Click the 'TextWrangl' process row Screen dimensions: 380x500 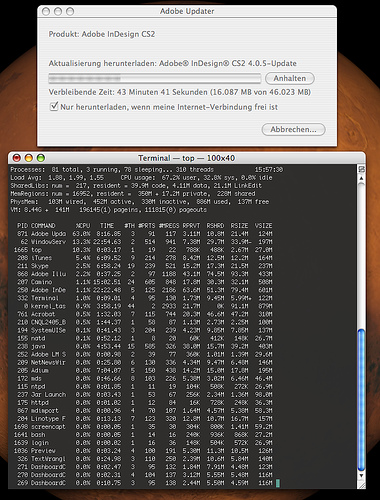coord(144,459)
